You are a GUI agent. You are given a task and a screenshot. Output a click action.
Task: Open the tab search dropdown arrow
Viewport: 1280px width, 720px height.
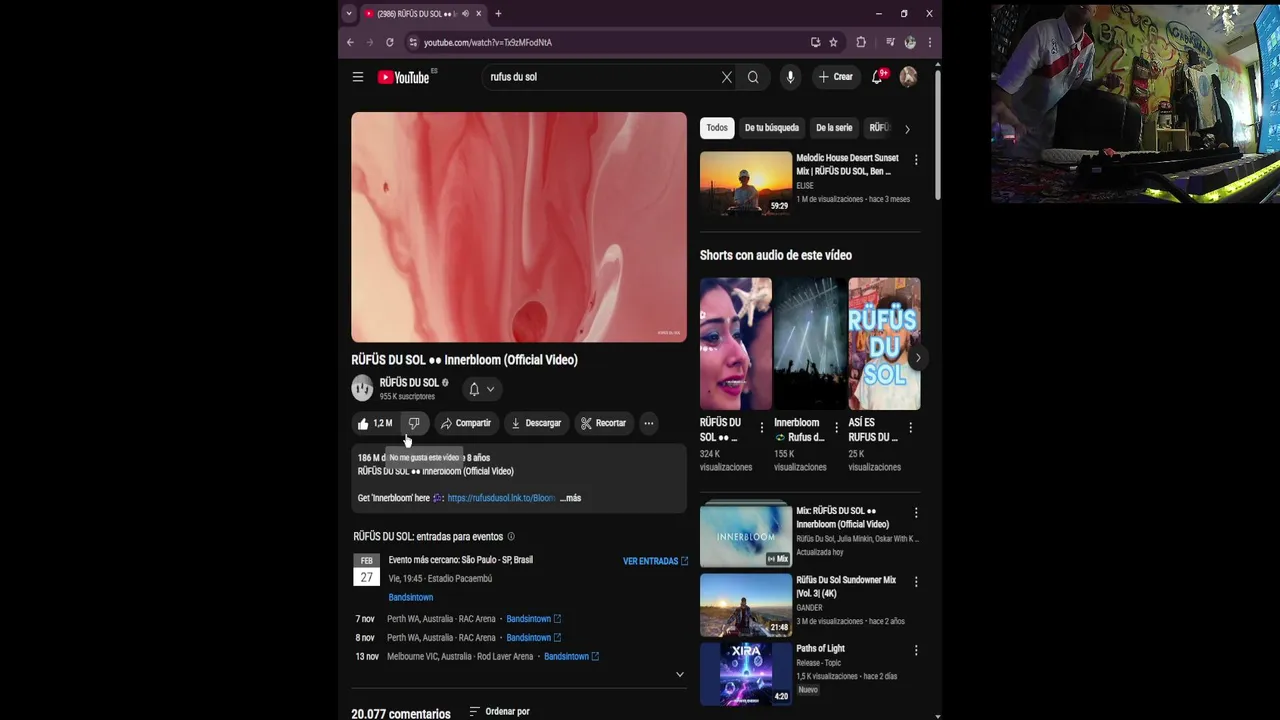[348, 14]
